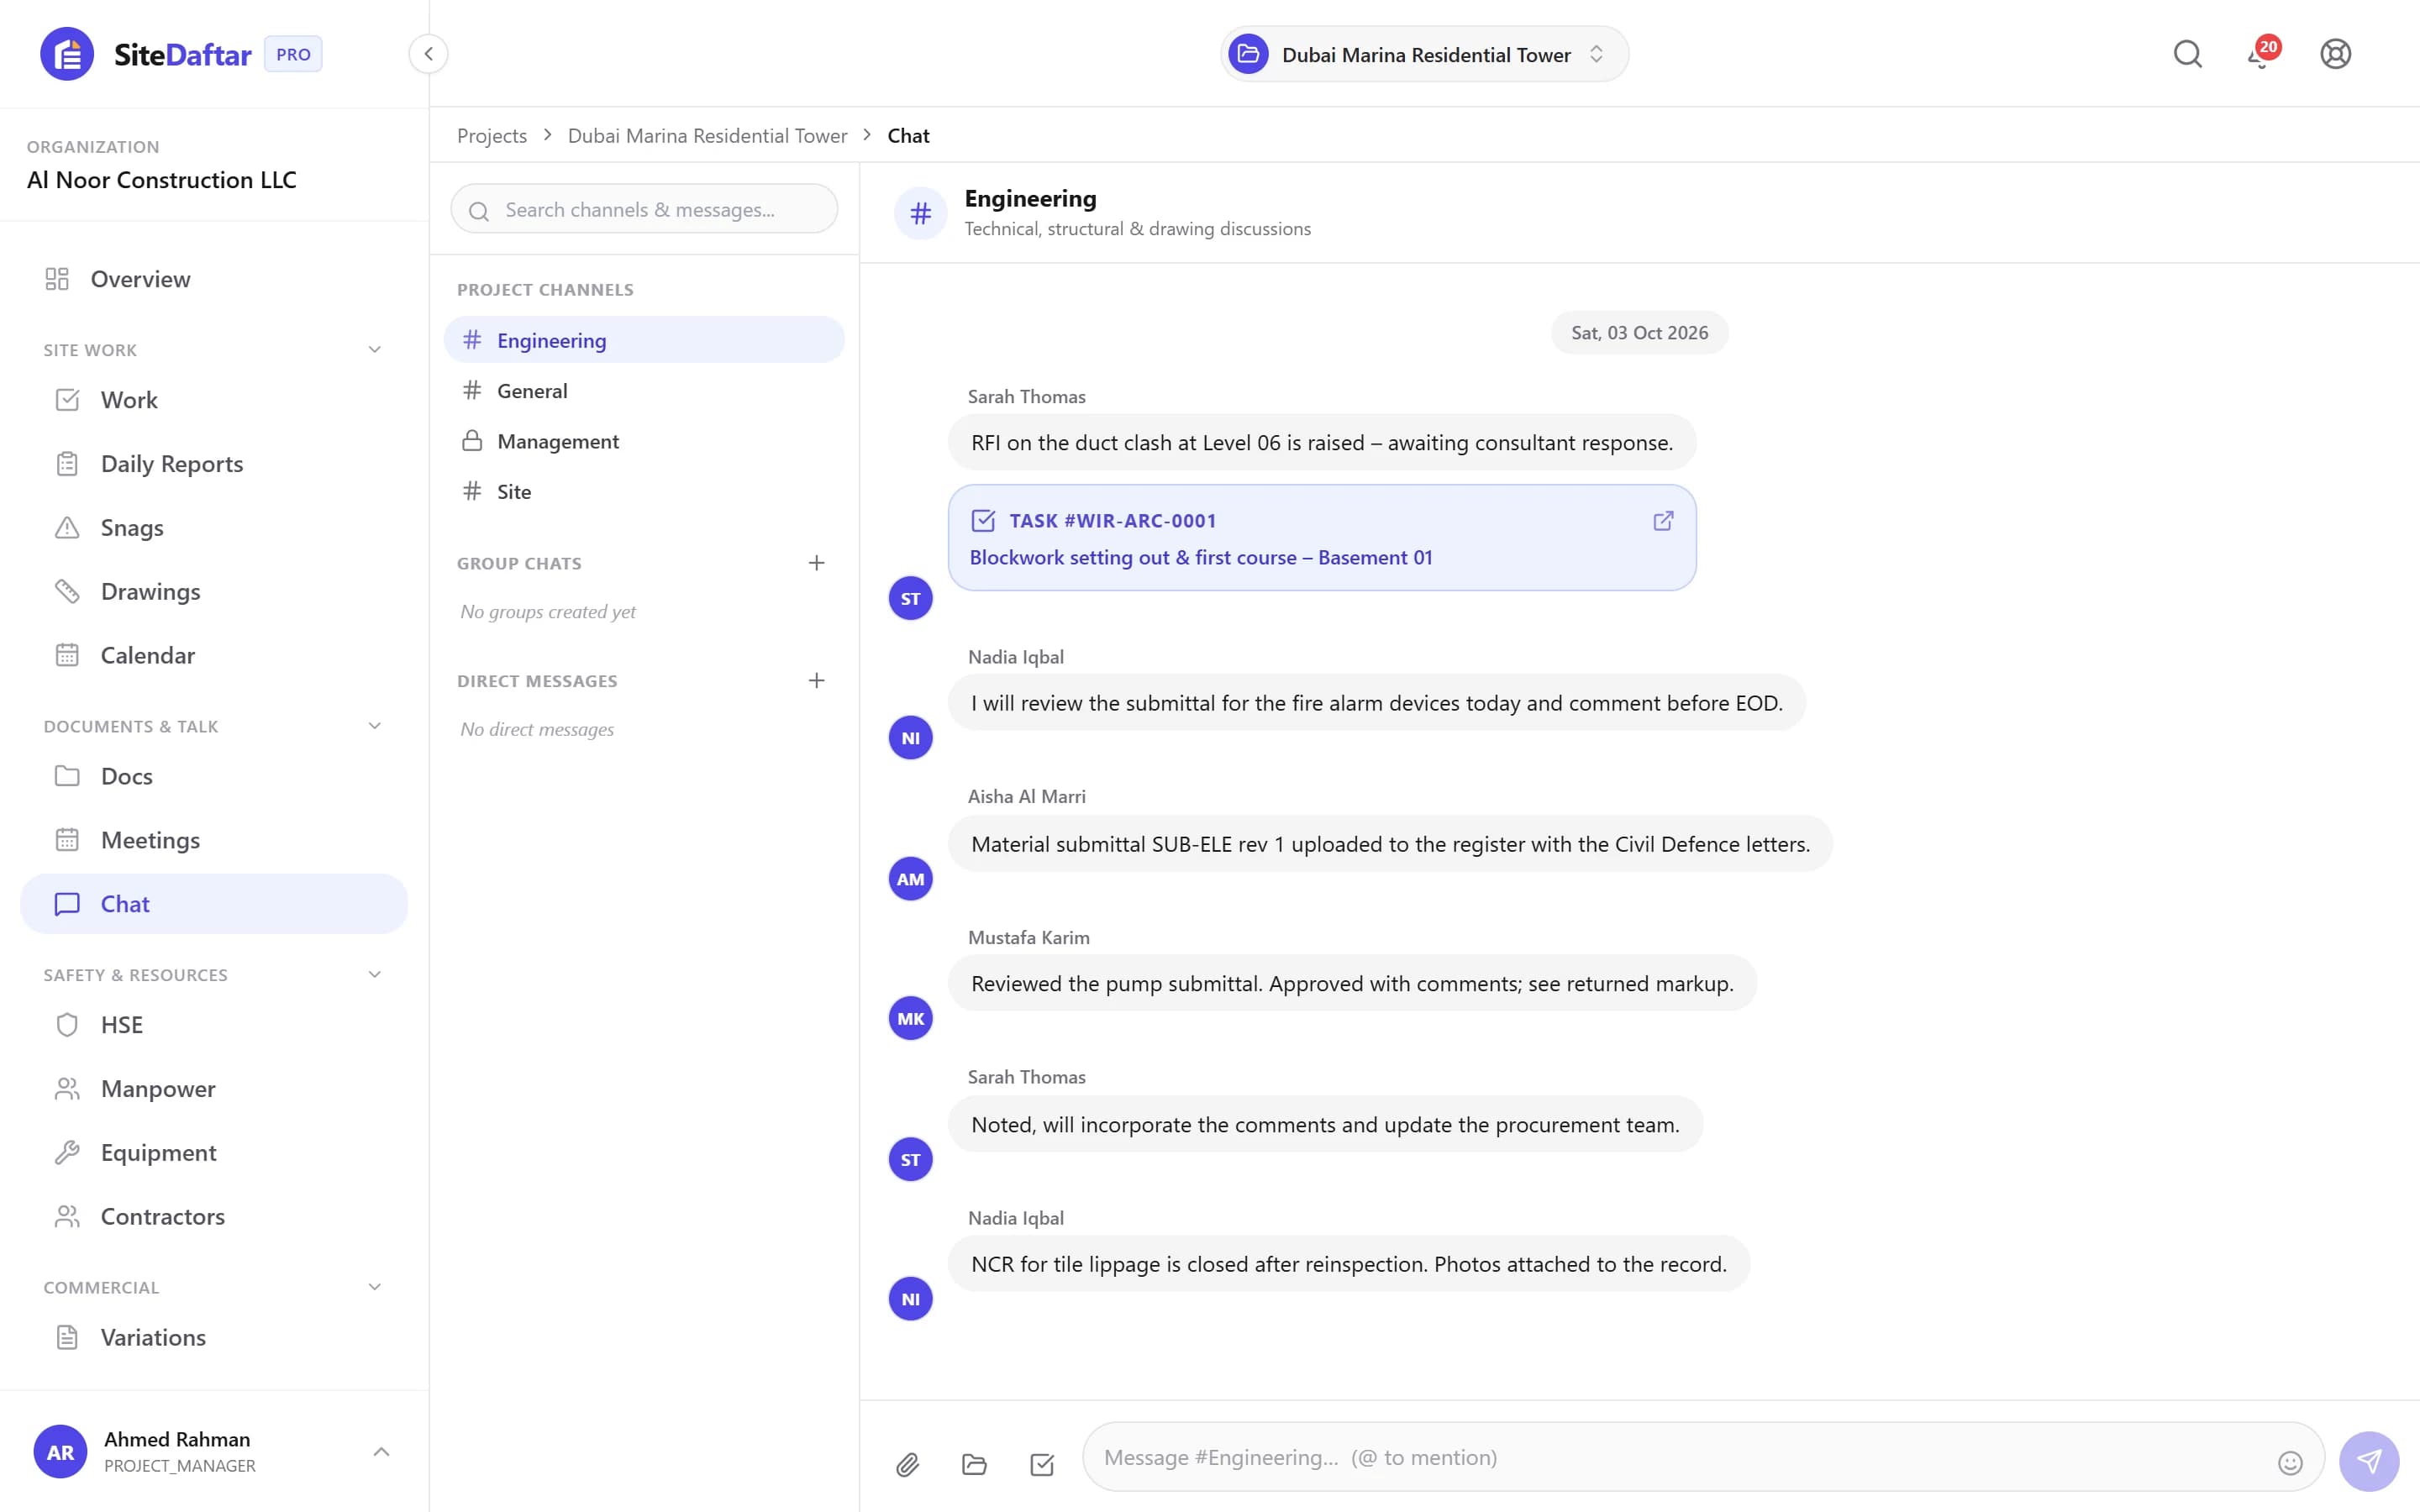Open notifications bell with 20 badge
This screenshot has width=2420, height=1512.
pyautogui.click(x=2262, y=54)
